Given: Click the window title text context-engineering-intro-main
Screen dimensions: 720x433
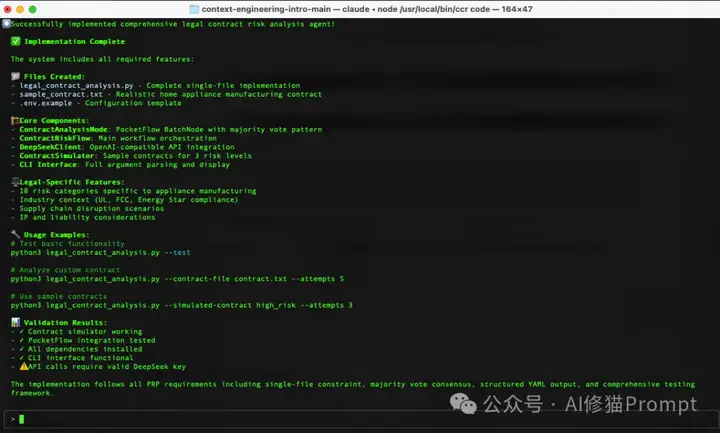Looking at the screenshot, I should point(266,9).
